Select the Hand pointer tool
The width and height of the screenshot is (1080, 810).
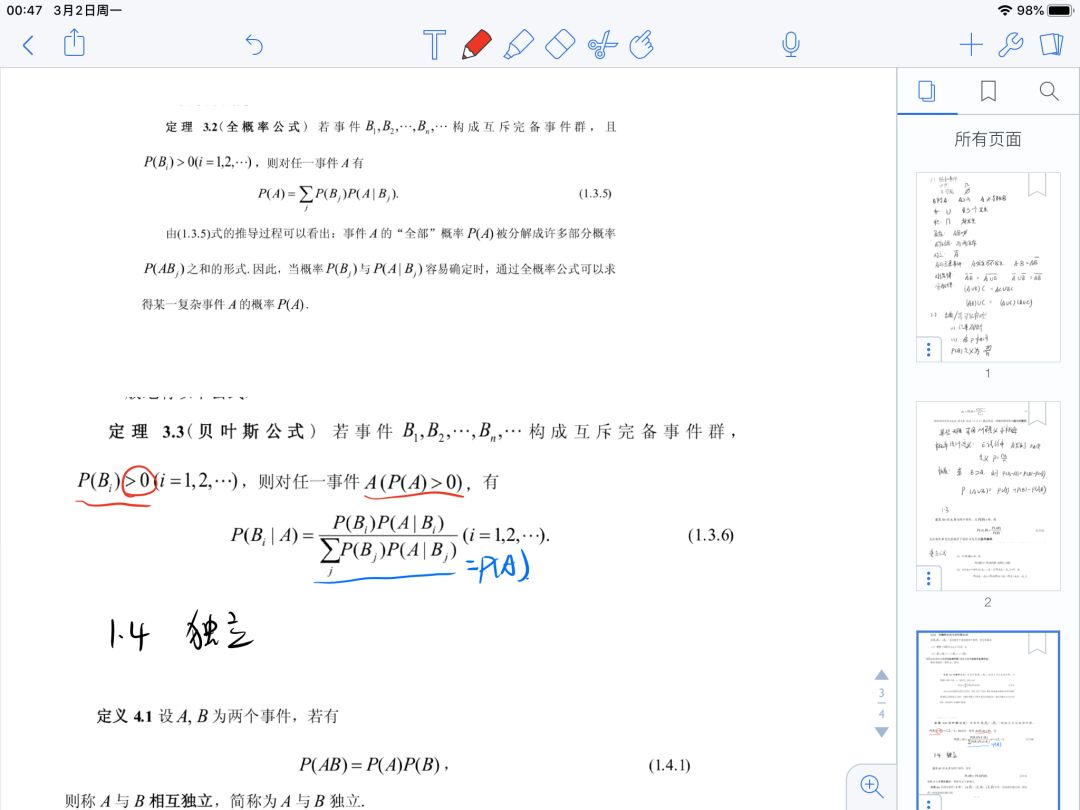[642, 44]
